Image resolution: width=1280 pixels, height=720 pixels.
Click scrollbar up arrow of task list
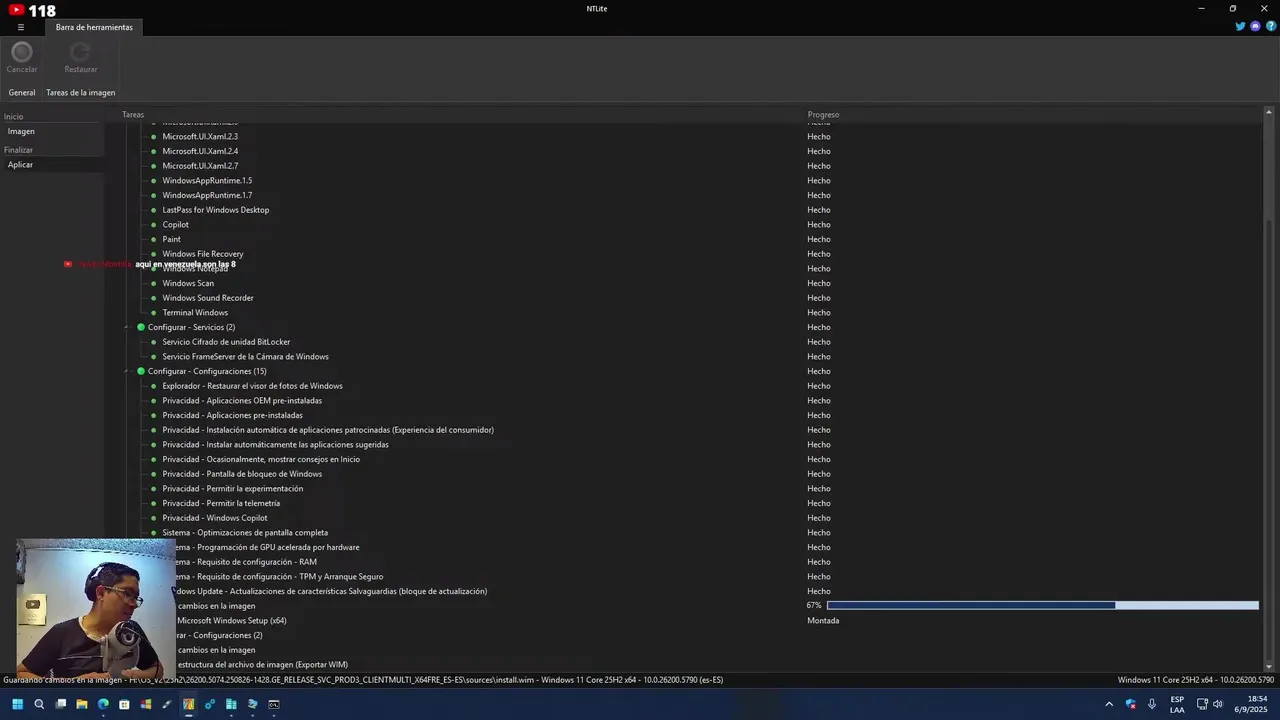click(1269, 112)
